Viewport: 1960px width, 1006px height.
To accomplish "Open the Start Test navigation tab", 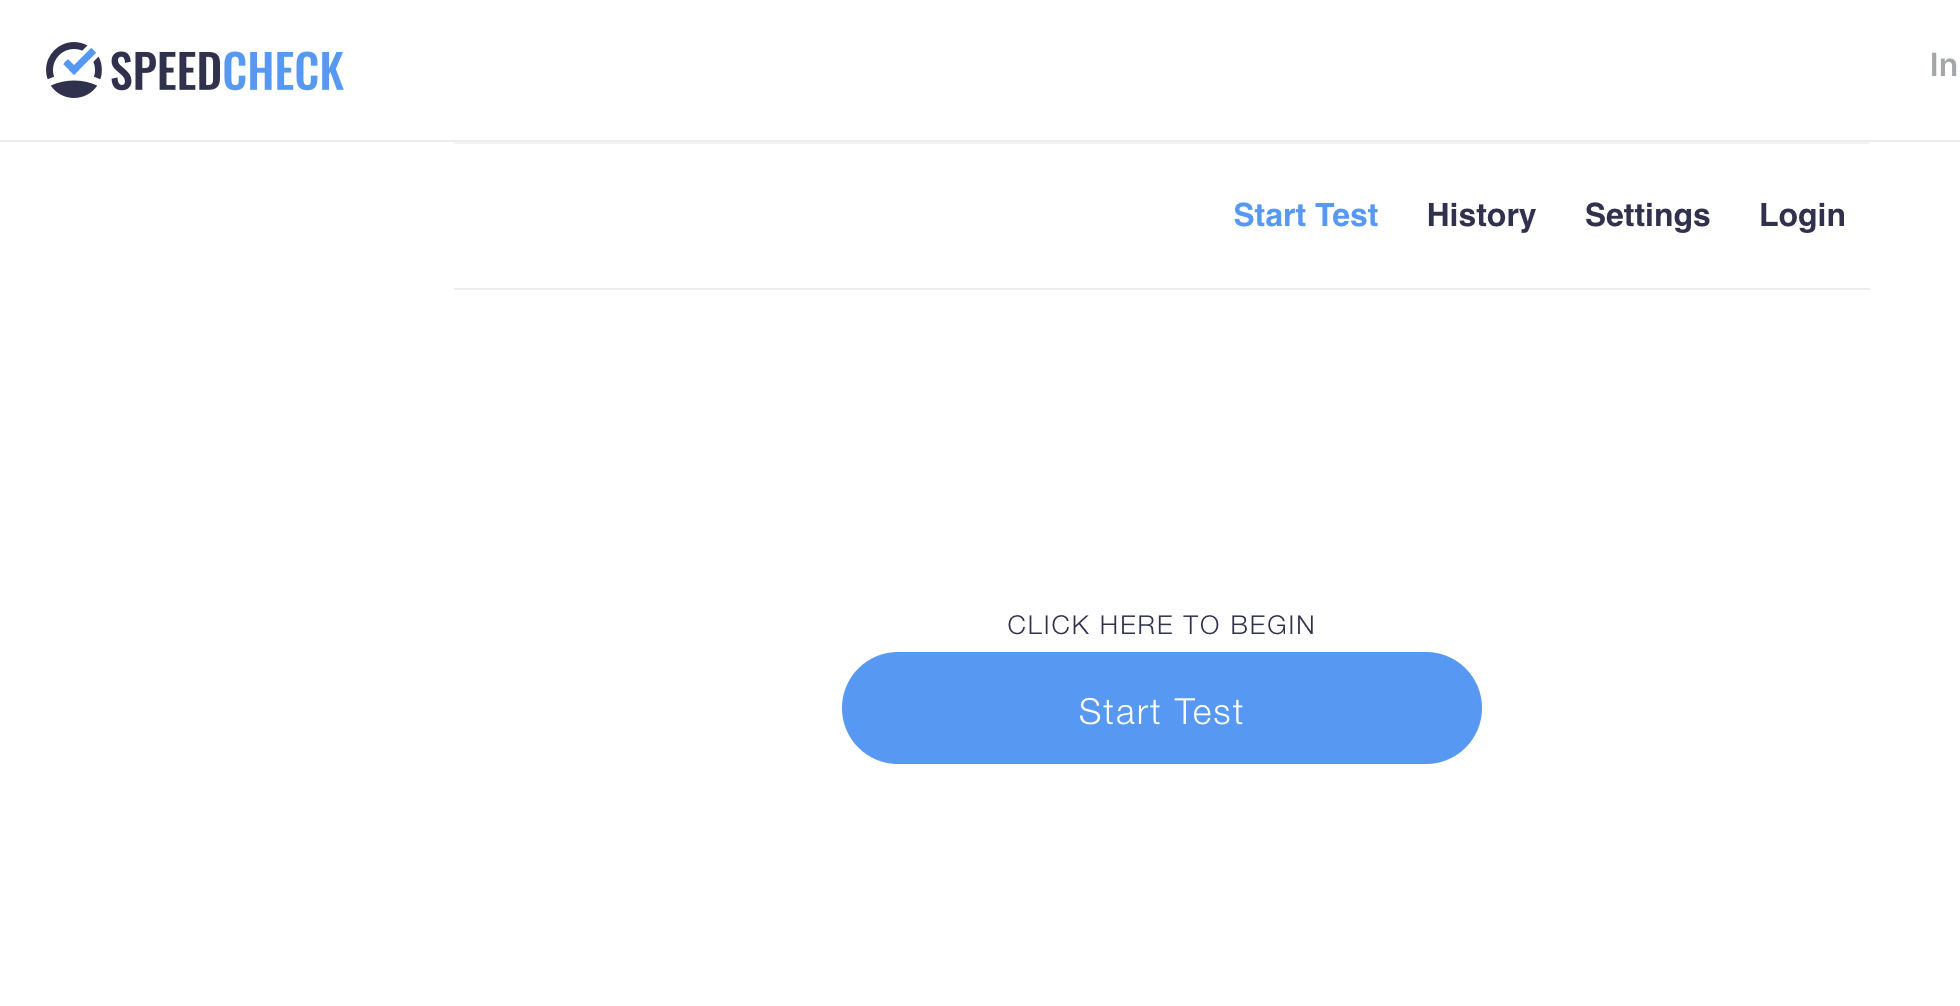I will (1305, 215).
